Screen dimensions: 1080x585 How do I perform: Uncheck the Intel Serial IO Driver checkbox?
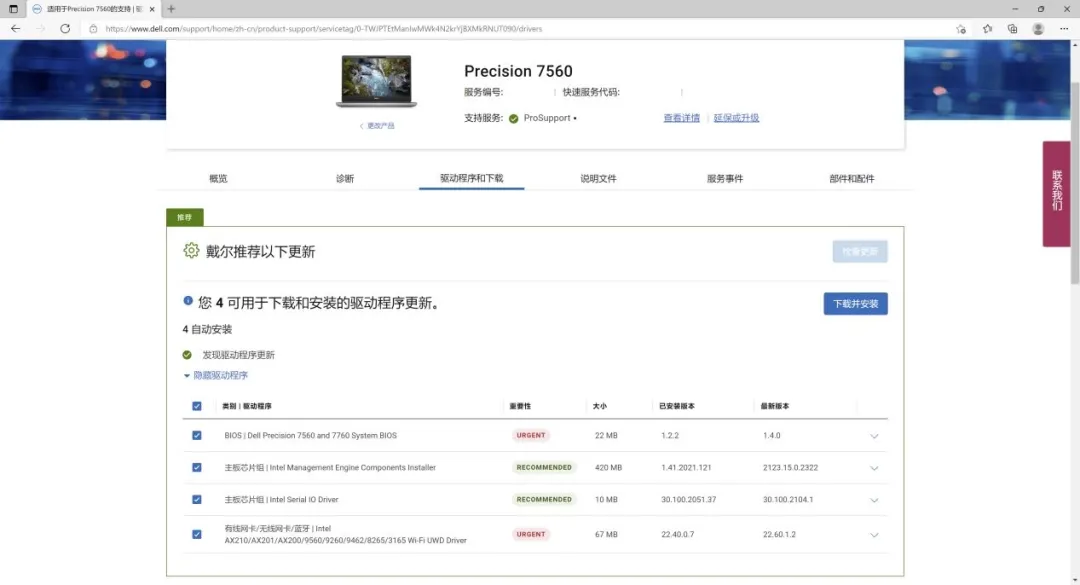coord(197,500)
